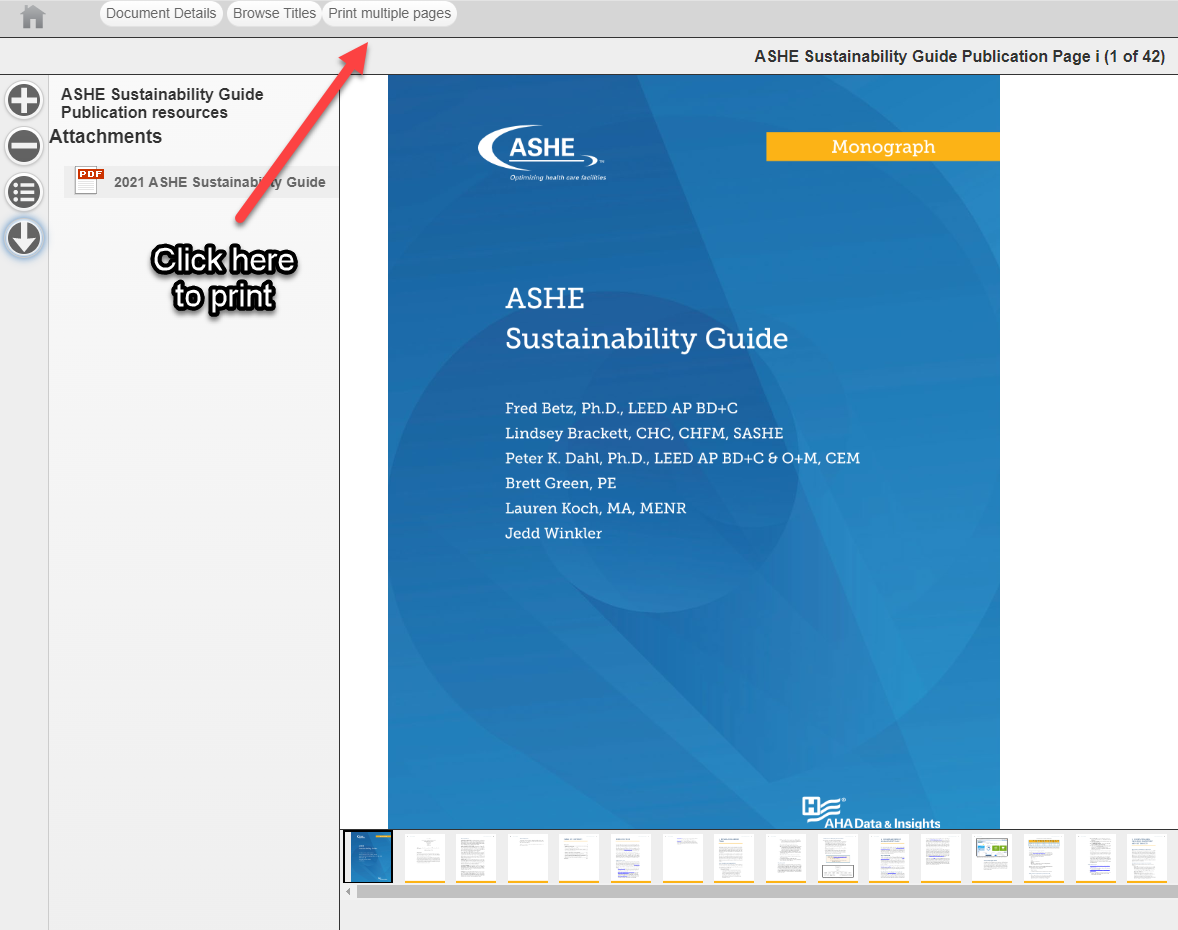Click the second page thumbnail
1178x930 pixels.
[425, 857]
